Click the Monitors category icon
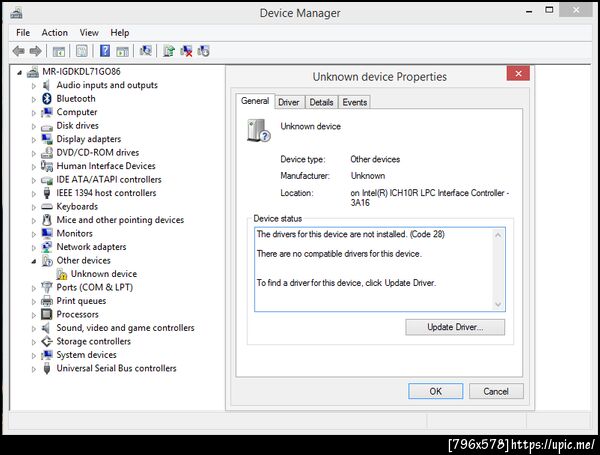Screen dimensions: 600x455 [47, 233]
